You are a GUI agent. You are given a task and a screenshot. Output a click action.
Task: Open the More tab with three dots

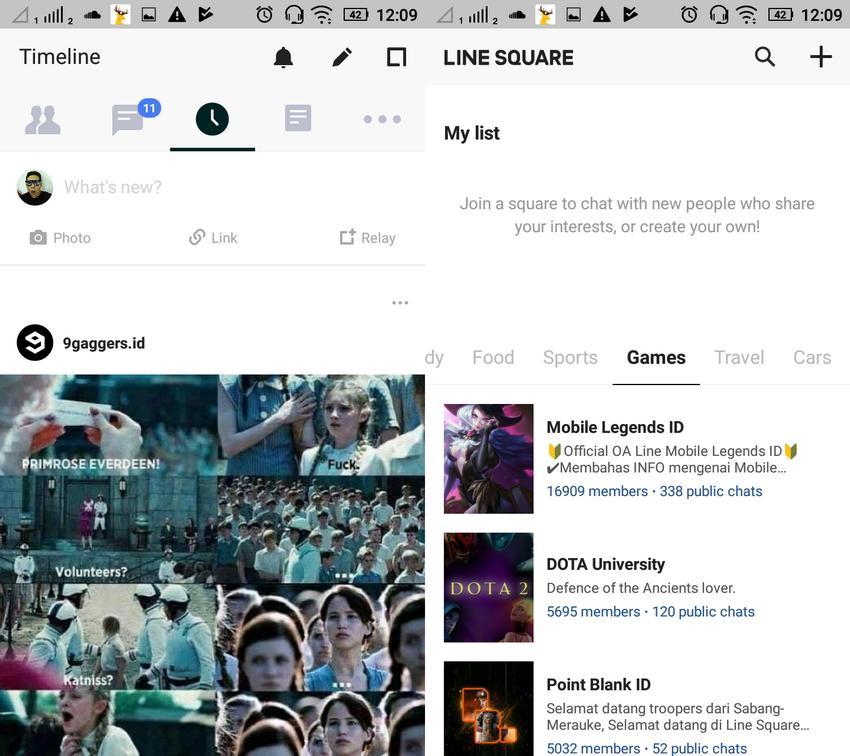click(x=382, y=119)
